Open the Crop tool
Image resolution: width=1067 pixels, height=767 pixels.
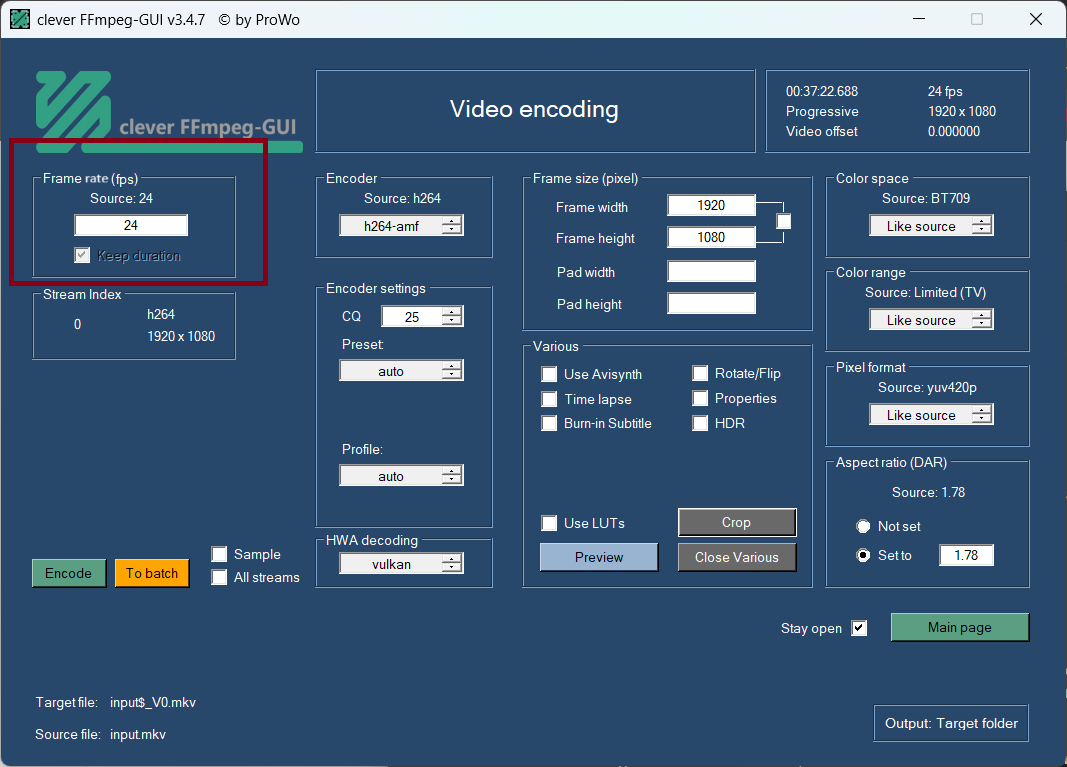pyautogui.click(x=737, y=522)
